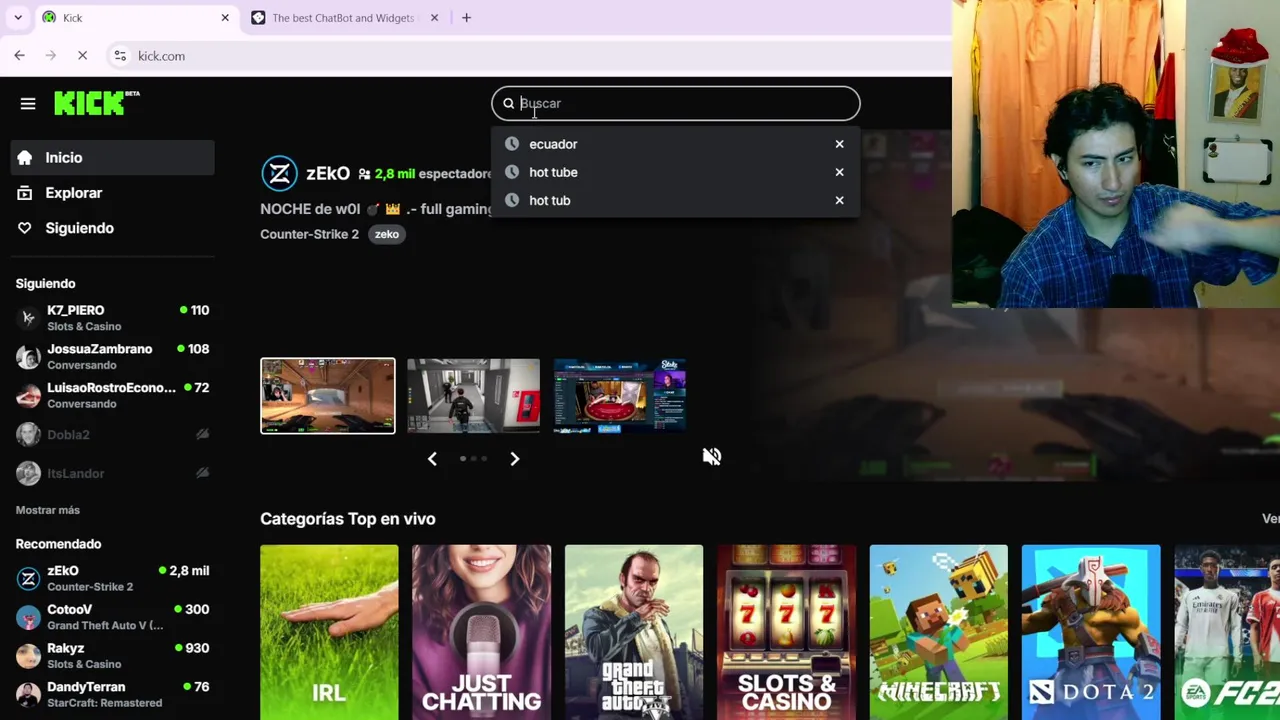Stop loading the page

tap(82, 56)
